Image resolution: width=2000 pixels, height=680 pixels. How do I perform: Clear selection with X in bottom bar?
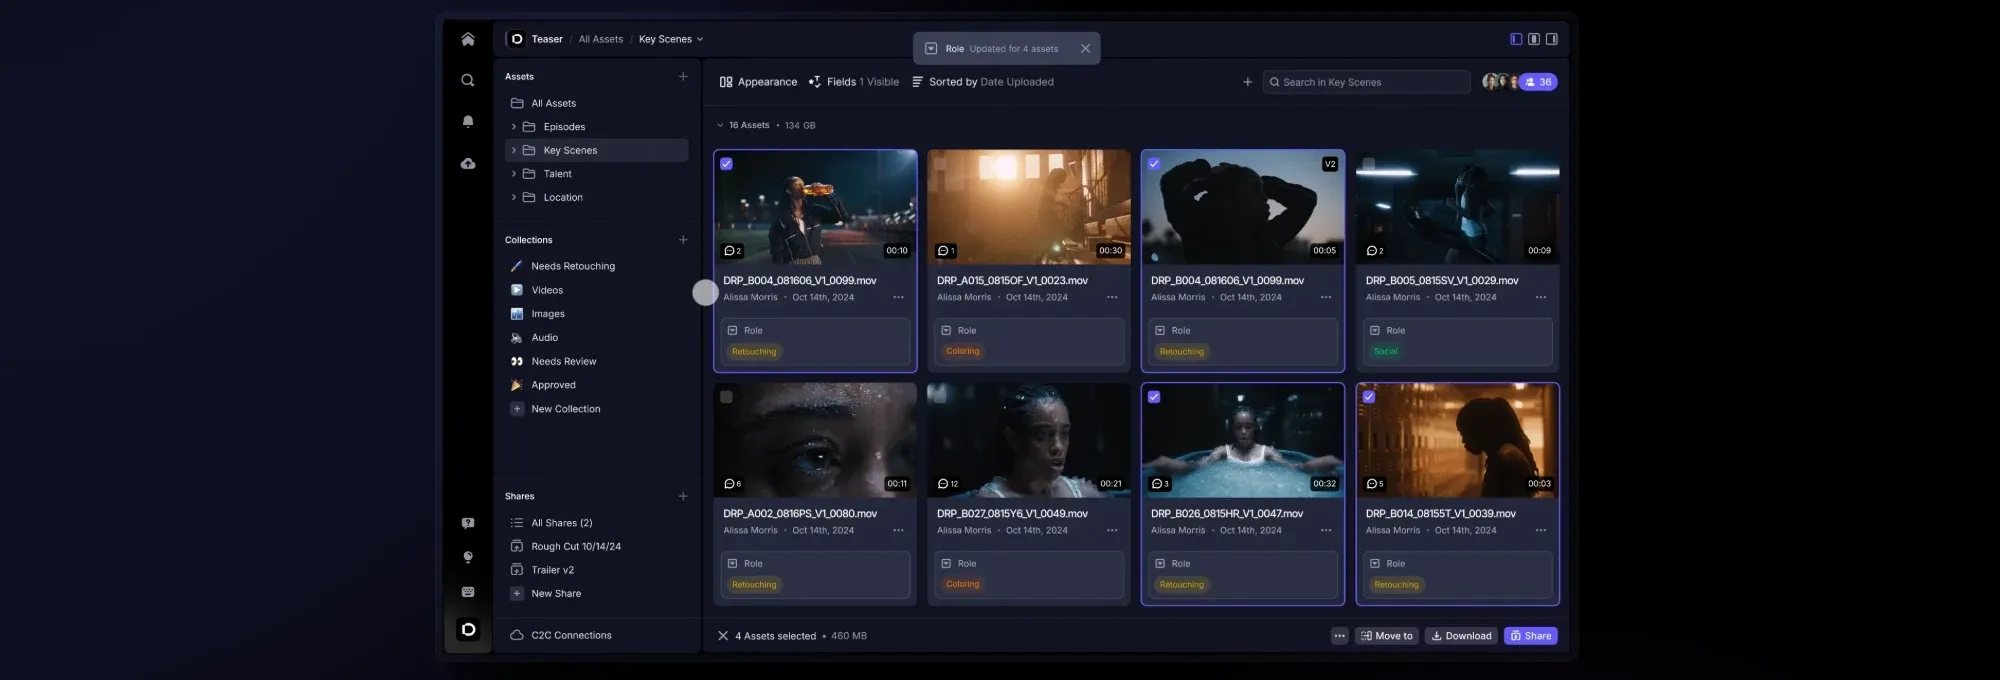tap(723, 636)
